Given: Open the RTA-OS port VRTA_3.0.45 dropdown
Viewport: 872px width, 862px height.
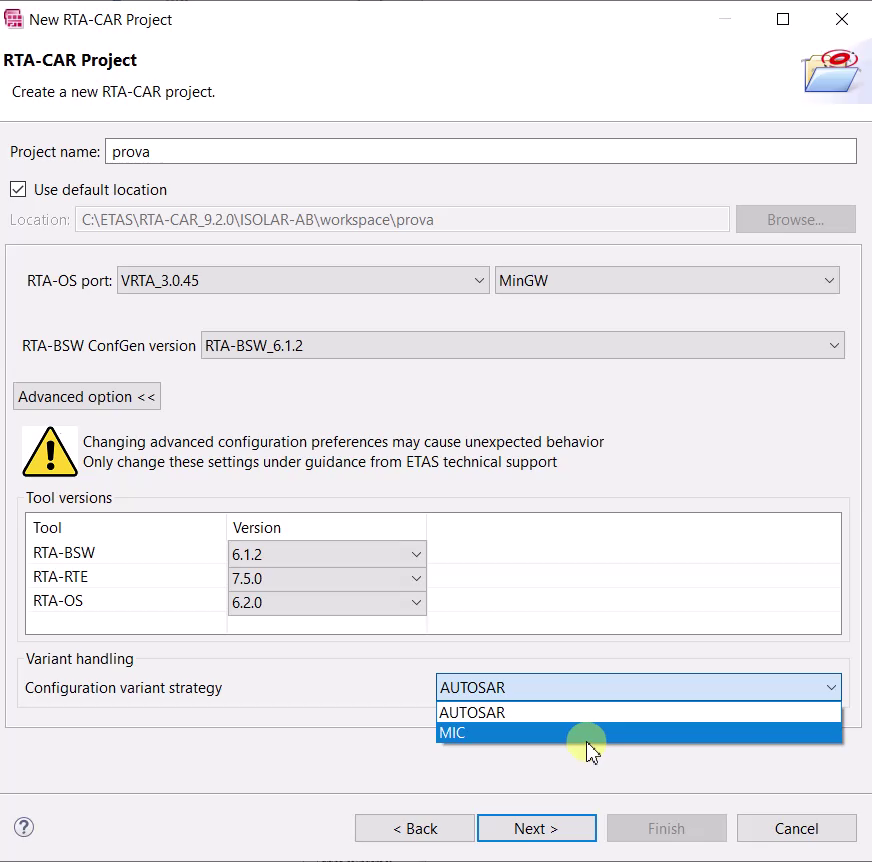Looking at the screenshot, I should click(x=303, y=280).
